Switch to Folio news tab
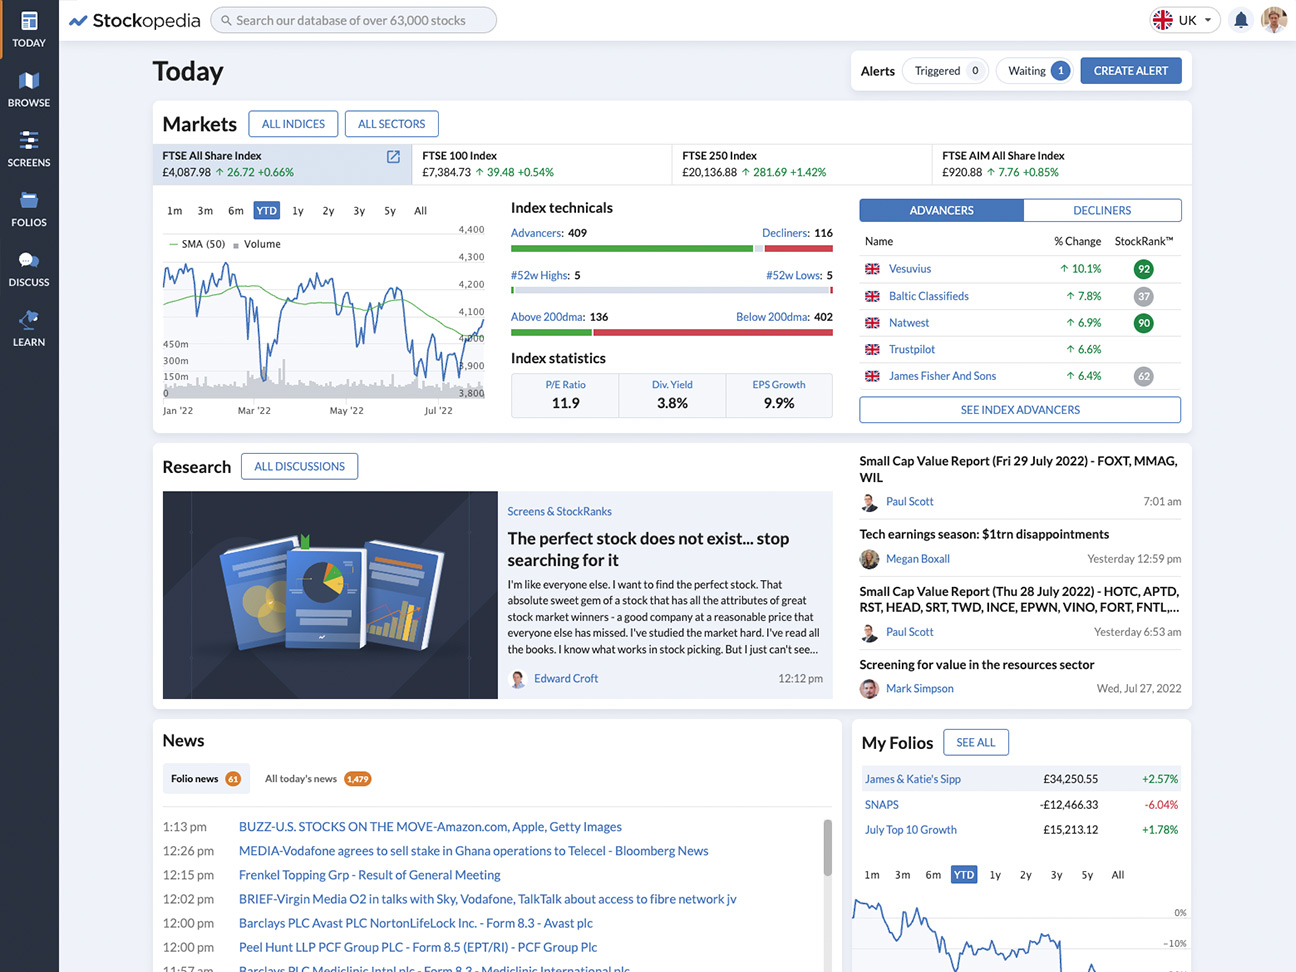 pyautogui.click(x=206, y=779)
